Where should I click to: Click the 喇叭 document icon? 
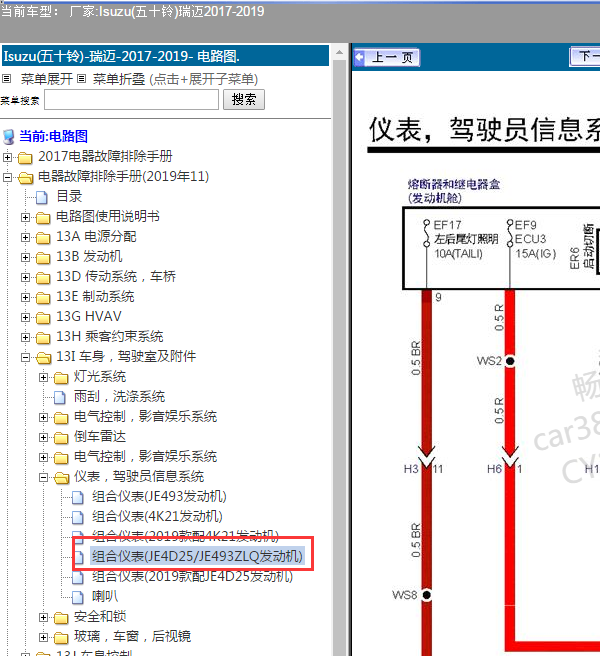78,597
